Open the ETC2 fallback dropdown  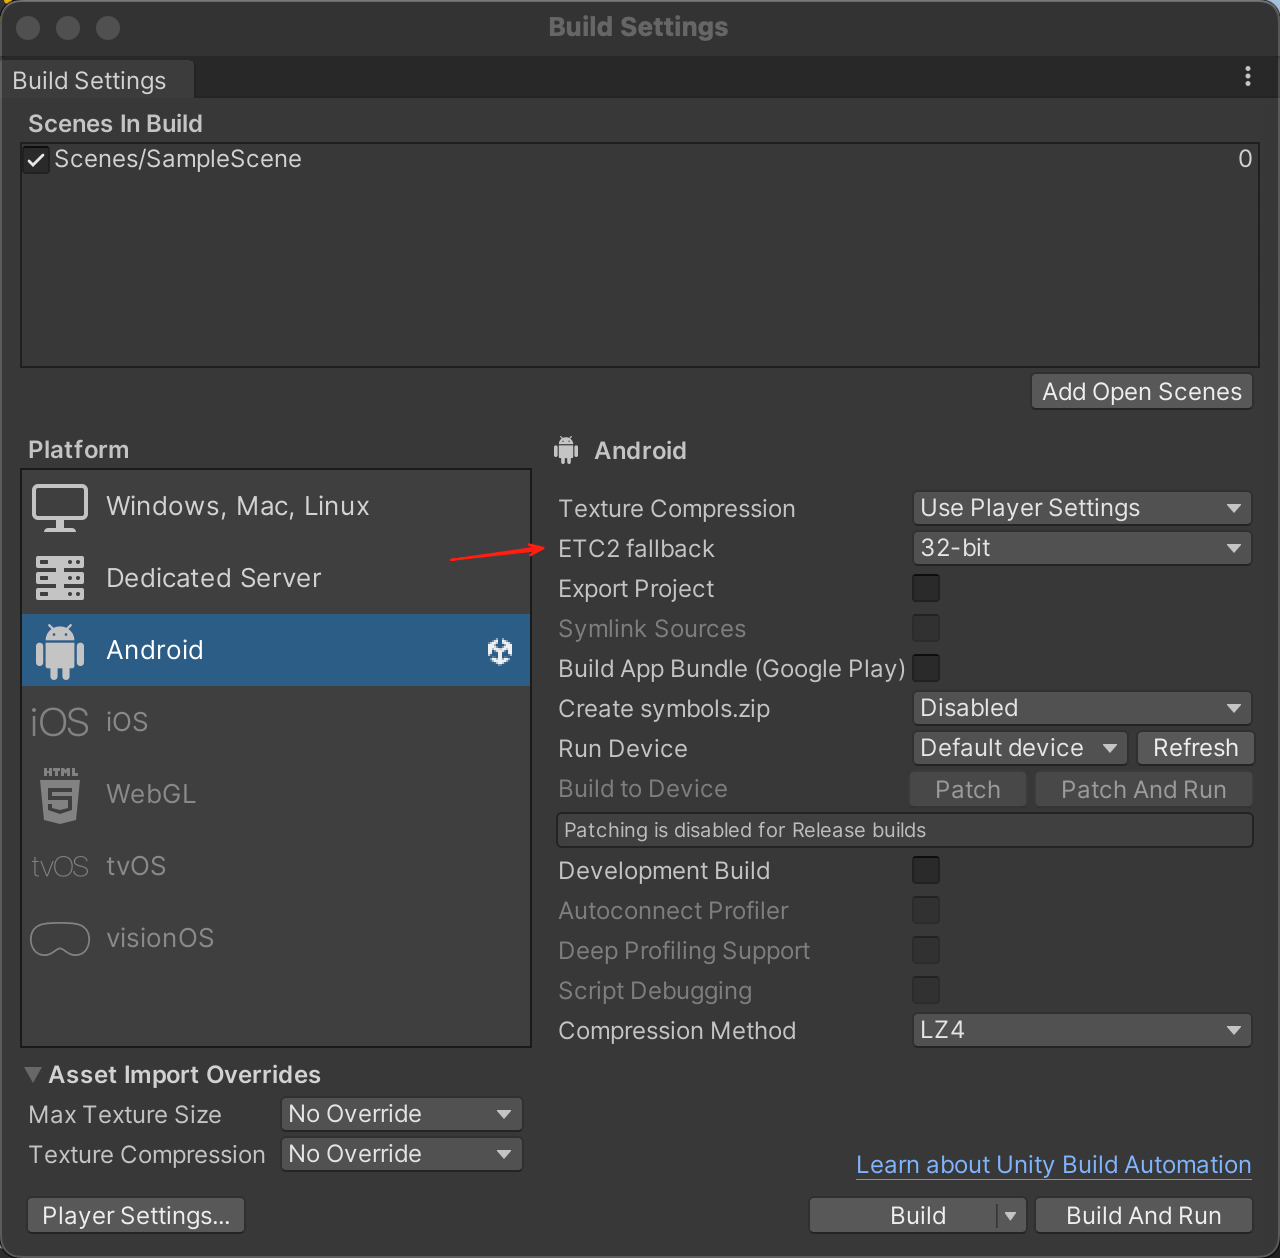click(1081, 548)
